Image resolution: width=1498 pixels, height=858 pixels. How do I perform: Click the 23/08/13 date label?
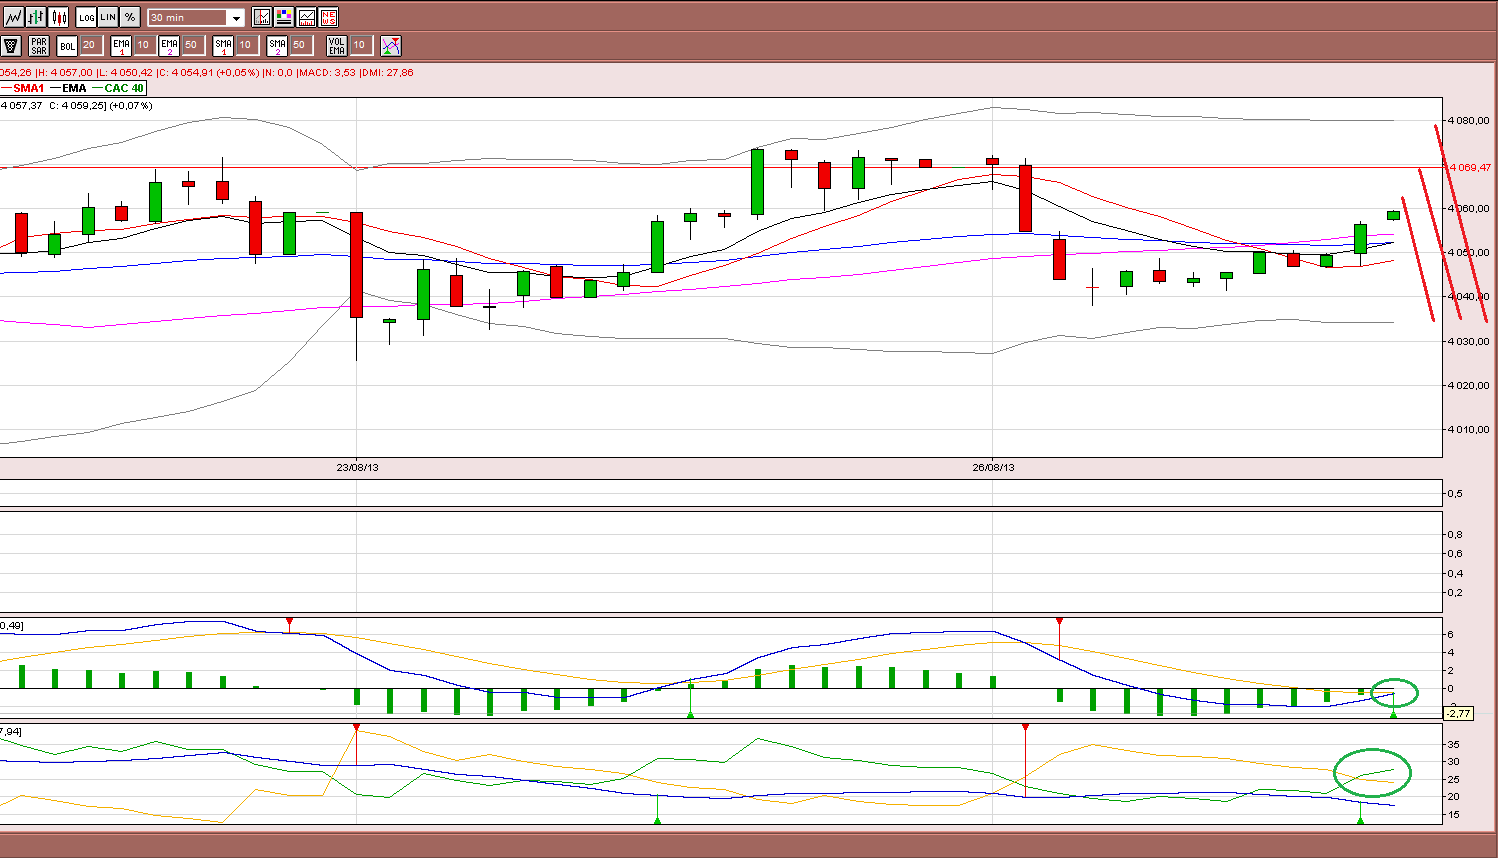357,467
